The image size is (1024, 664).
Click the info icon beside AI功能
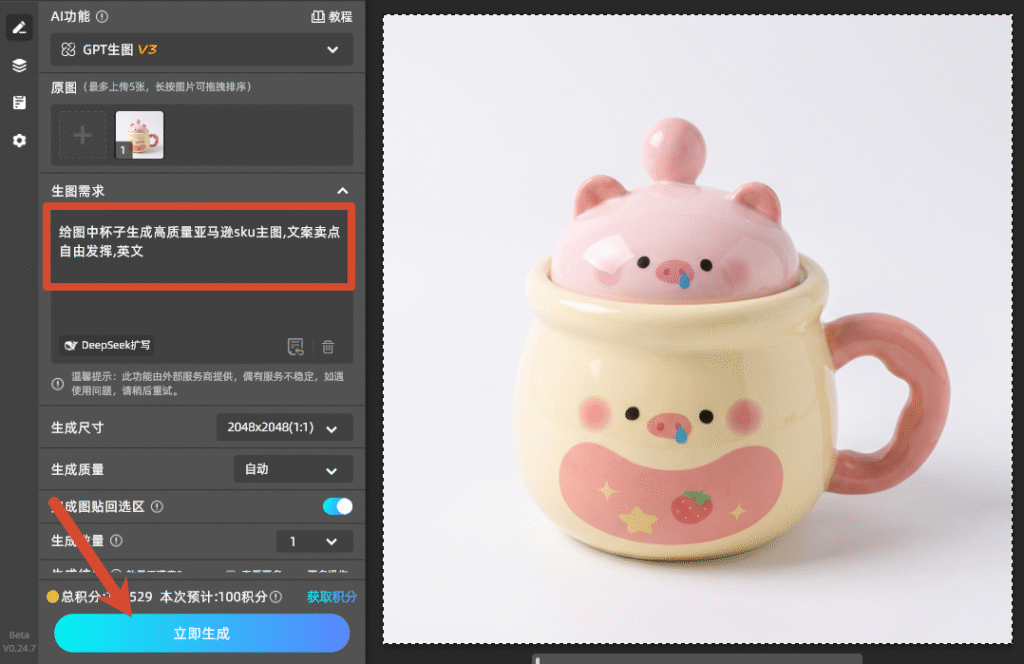point(102,16)
